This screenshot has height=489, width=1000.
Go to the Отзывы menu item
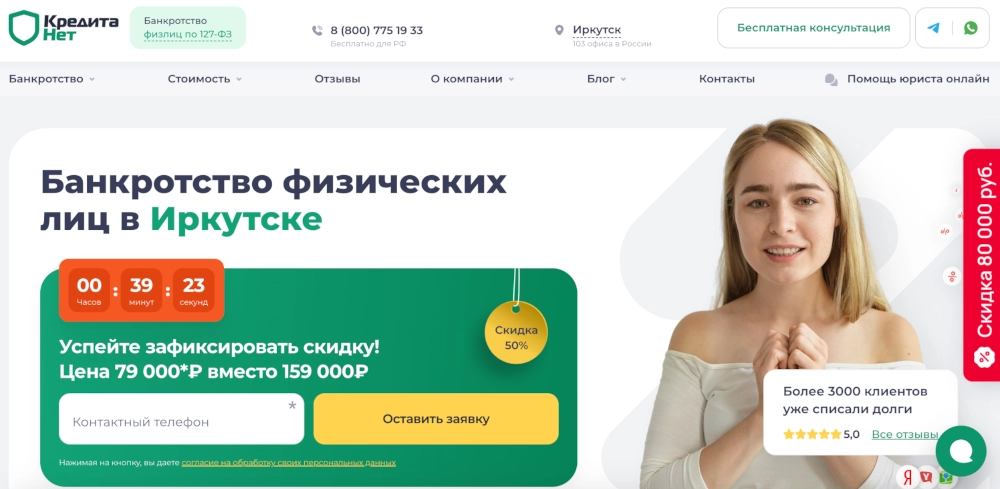pos(337,79)
